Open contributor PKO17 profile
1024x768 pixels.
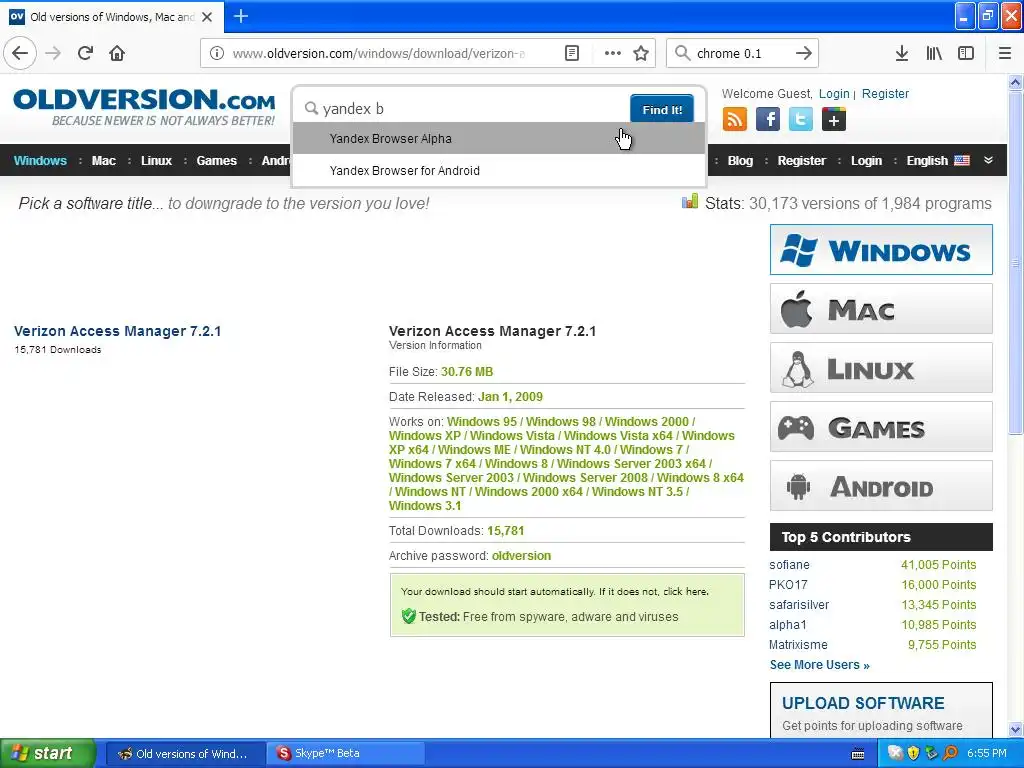click(788, 584)
